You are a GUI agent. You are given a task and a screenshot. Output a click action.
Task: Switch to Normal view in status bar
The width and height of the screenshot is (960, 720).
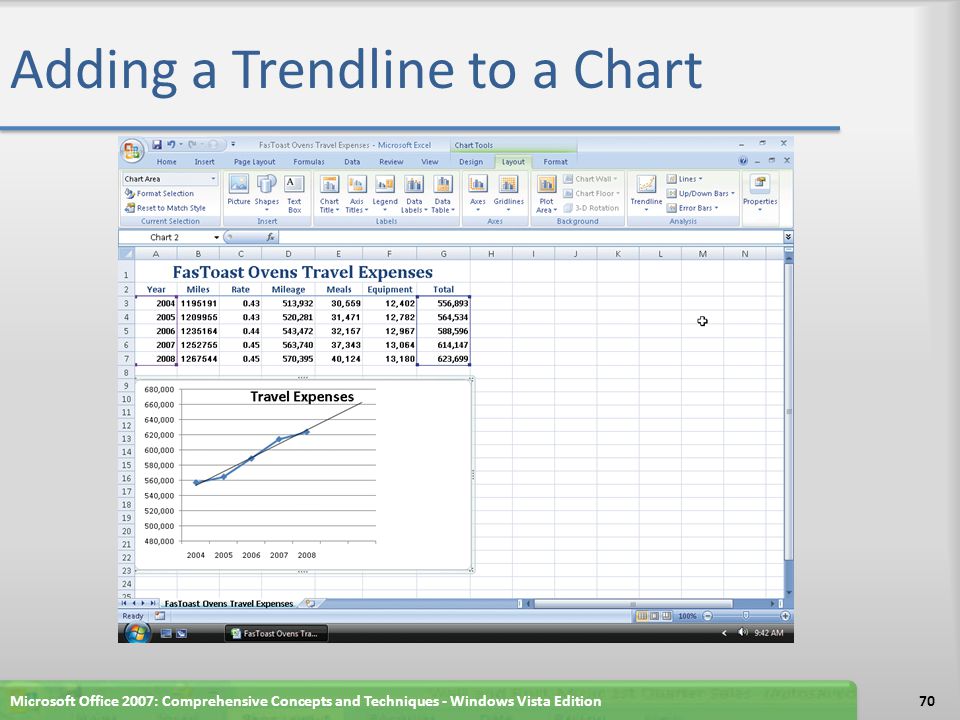click(x=642, y=616)
